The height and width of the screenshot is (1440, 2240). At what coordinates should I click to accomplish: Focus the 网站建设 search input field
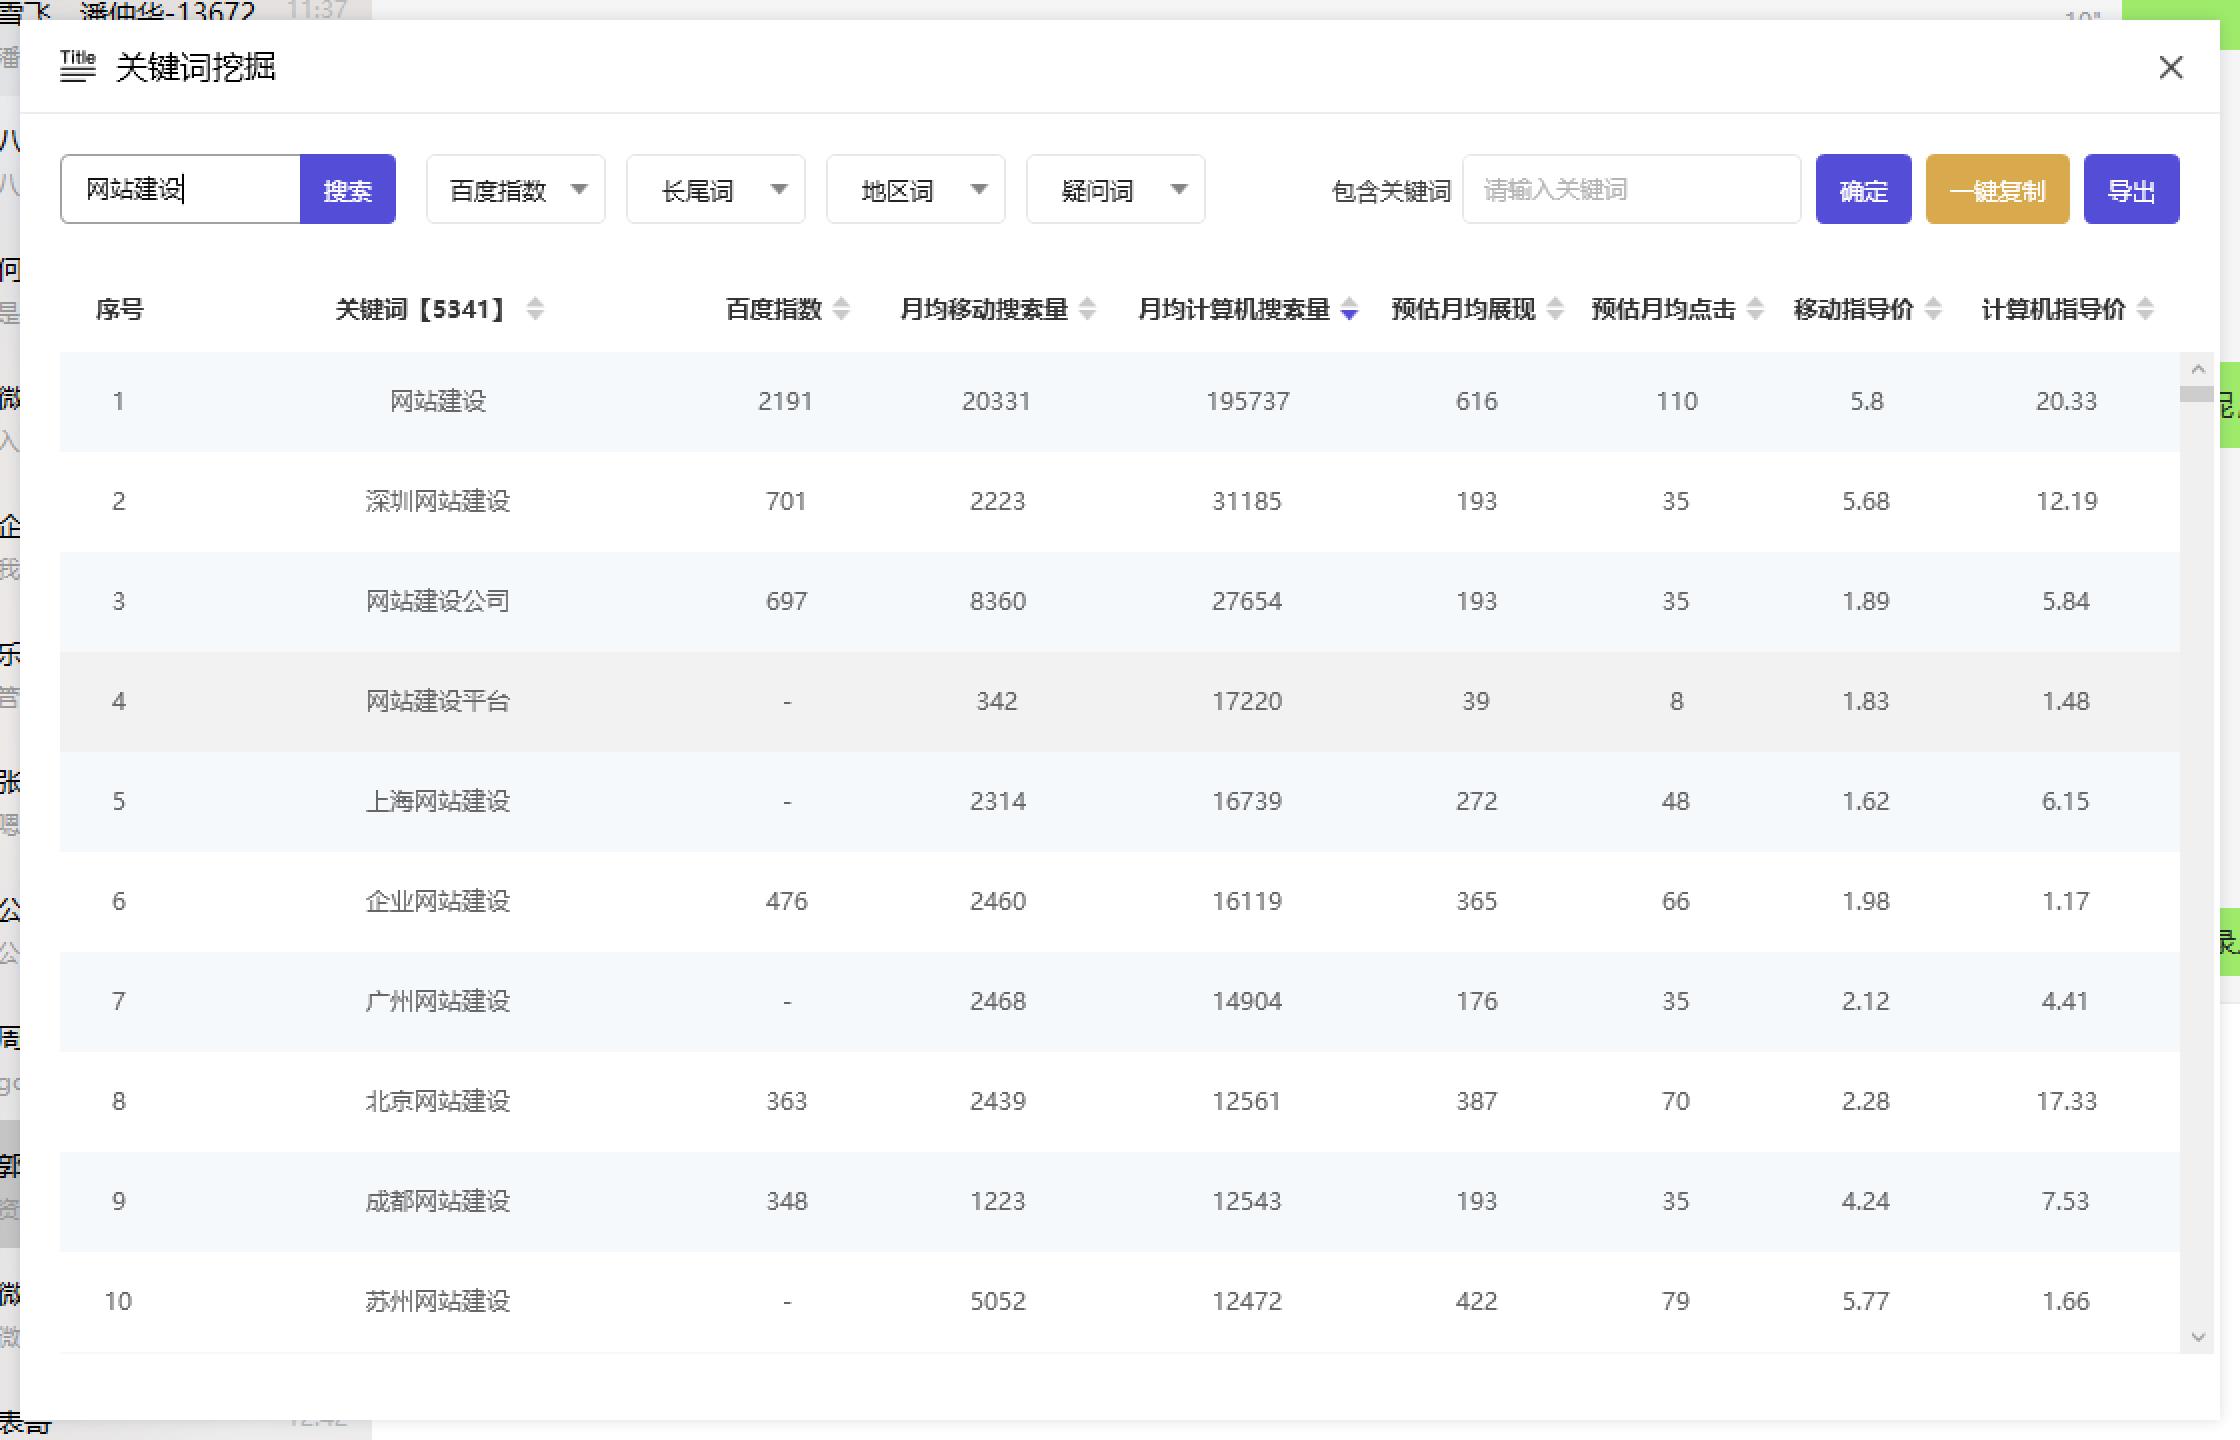coord(181,190)
